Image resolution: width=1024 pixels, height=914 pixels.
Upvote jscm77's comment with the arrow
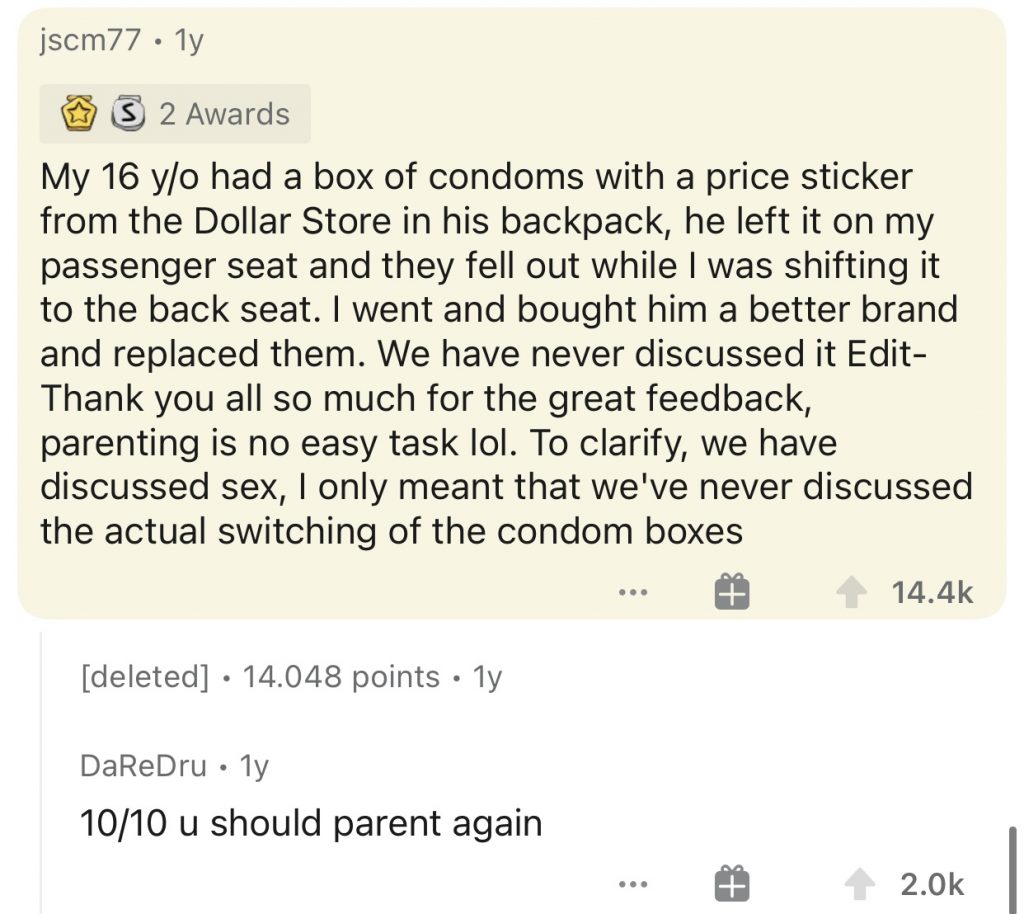coord(850,593)
